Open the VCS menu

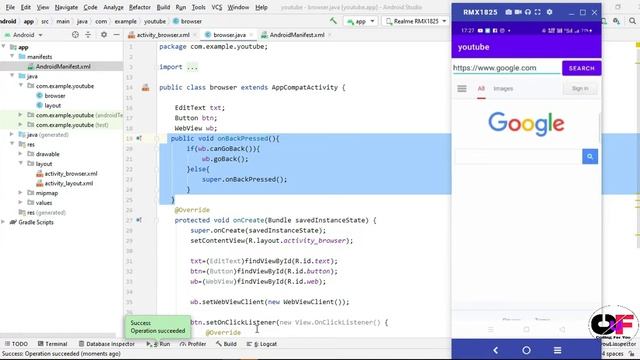pyautogui.click(x=217, y=7)
